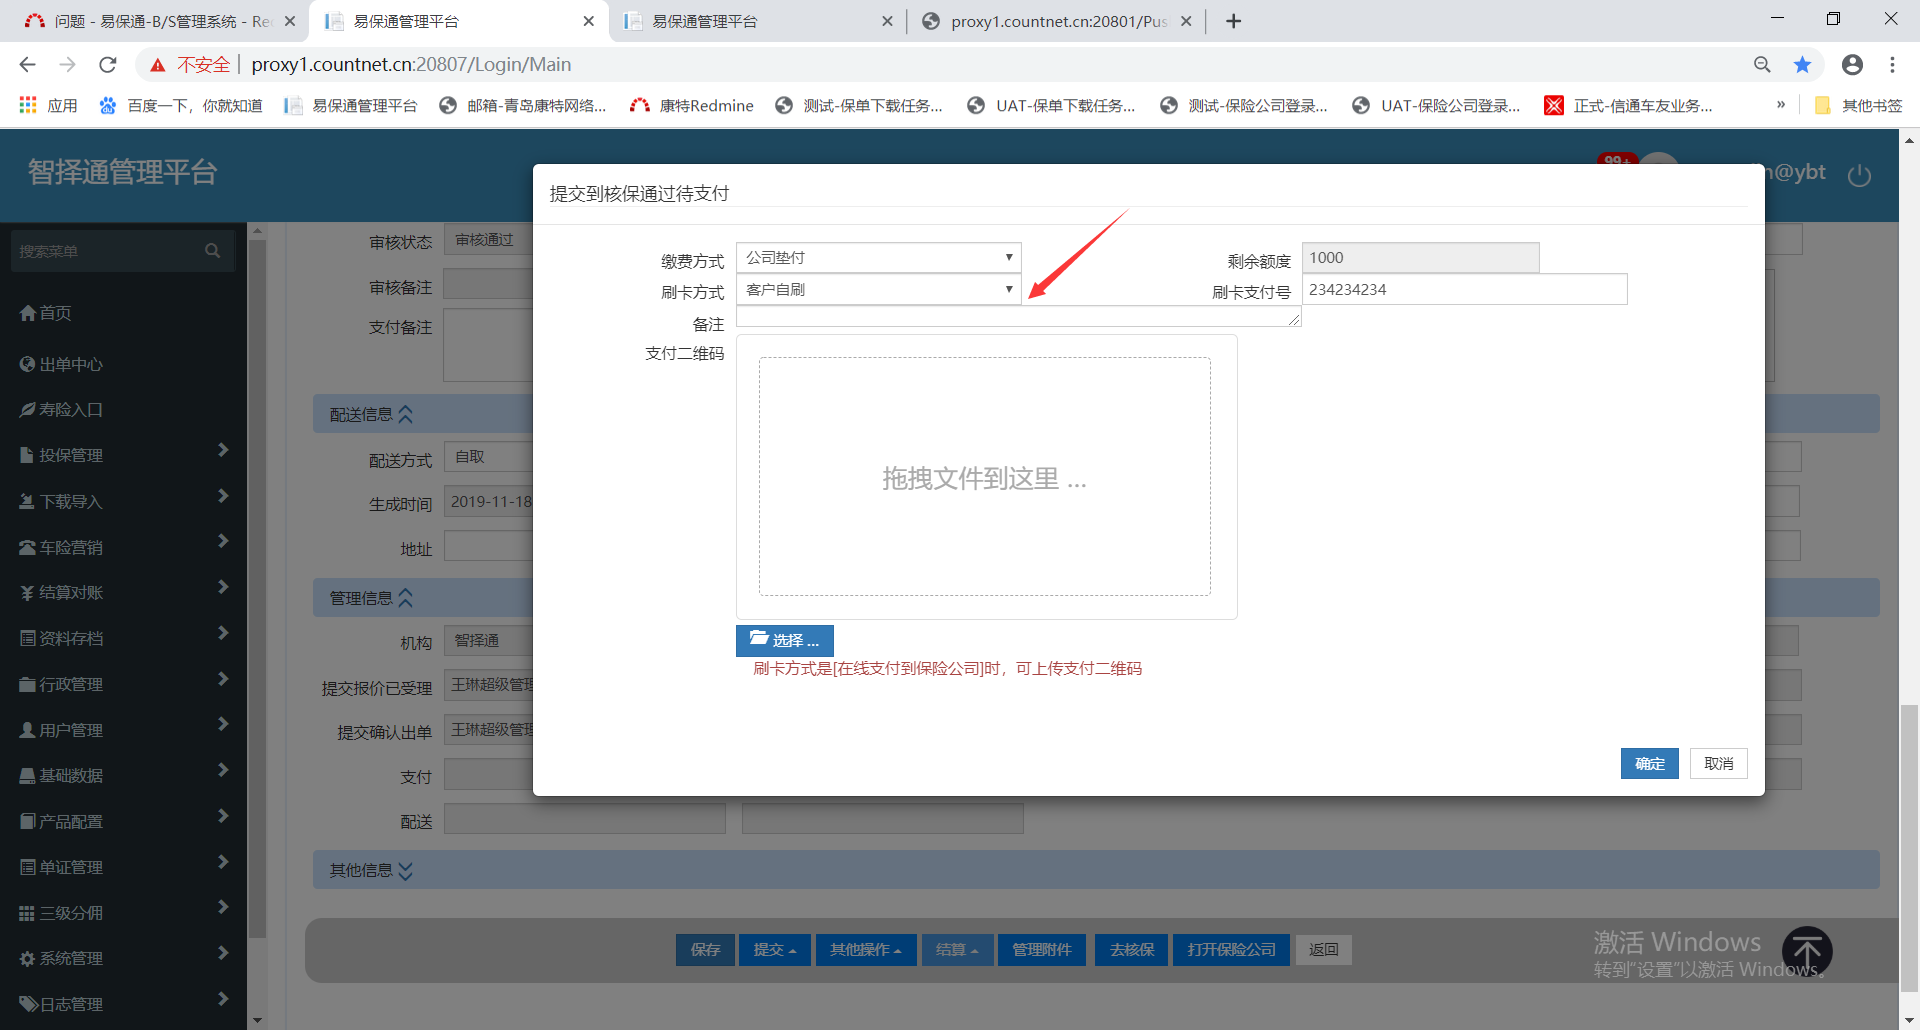Viewport: 1920px width, 1030px height.
Task: Click the 备注 text area in dialog
Action: [x=1018, y=317]
